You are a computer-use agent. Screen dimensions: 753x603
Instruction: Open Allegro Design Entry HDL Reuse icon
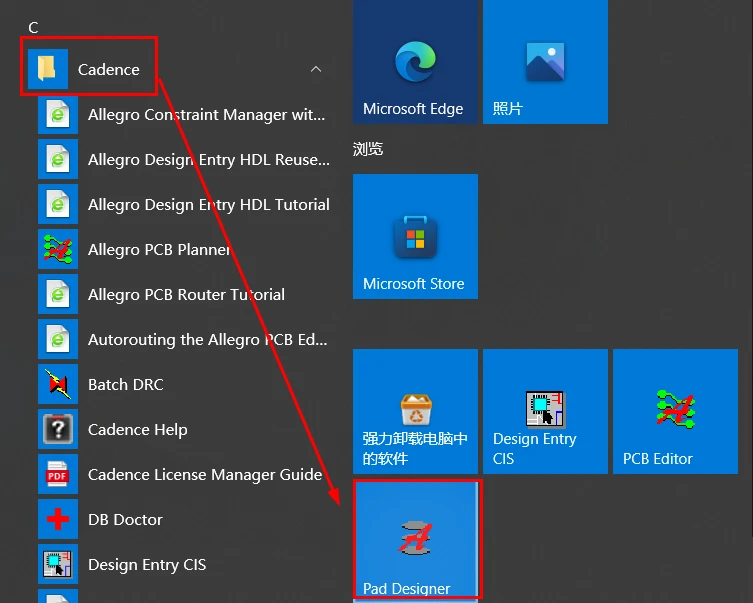(58, 159)
